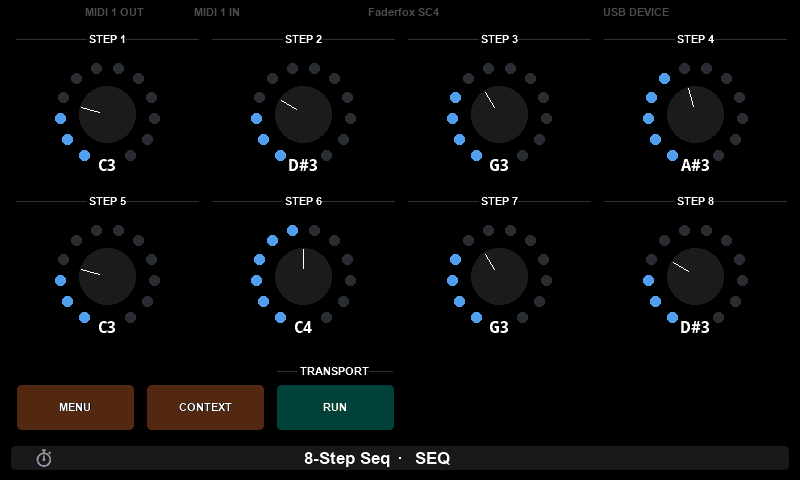
Task: Click the STEP 1 knob
Action: (x=107, y=114)
